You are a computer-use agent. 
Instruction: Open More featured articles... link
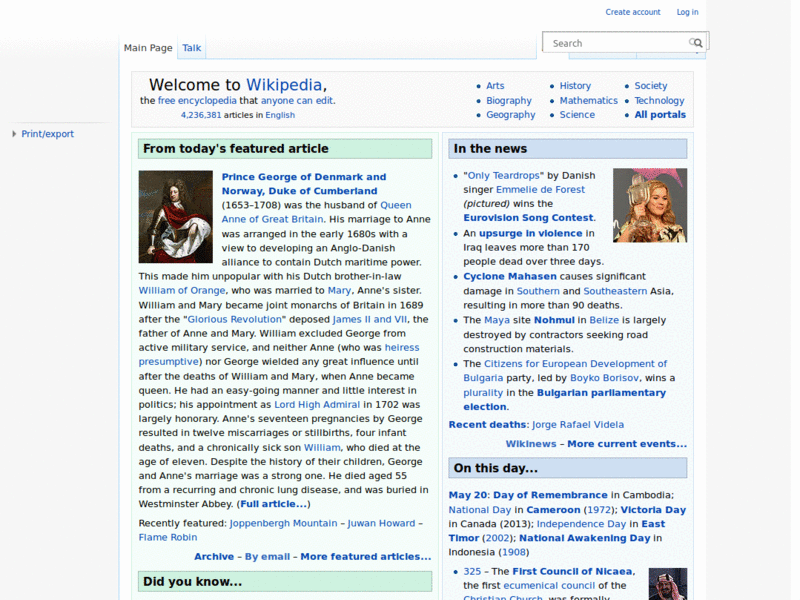click(x=365, y=557)
